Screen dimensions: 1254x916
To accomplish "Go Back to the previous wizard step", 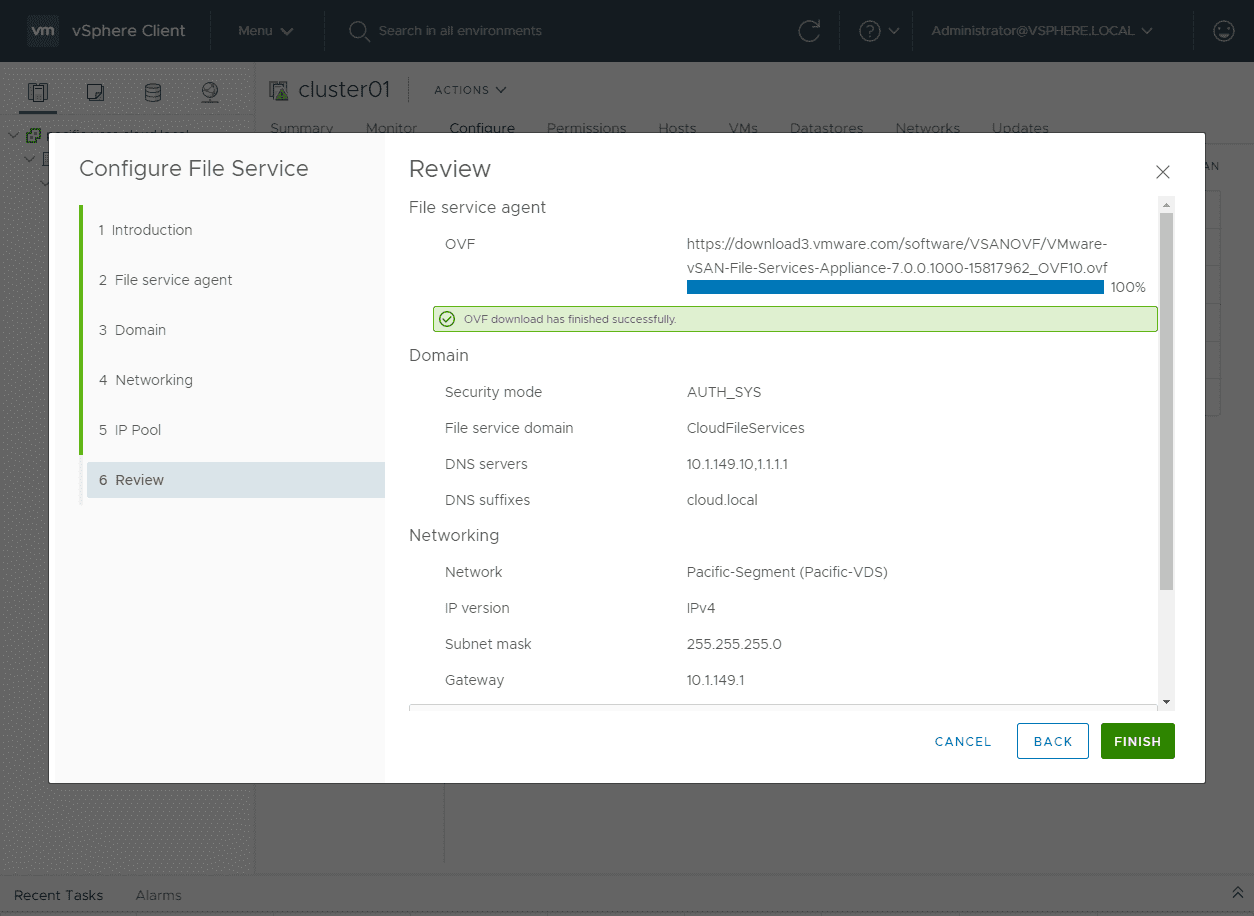I will pyautogui.click(x=1052, y=741).
